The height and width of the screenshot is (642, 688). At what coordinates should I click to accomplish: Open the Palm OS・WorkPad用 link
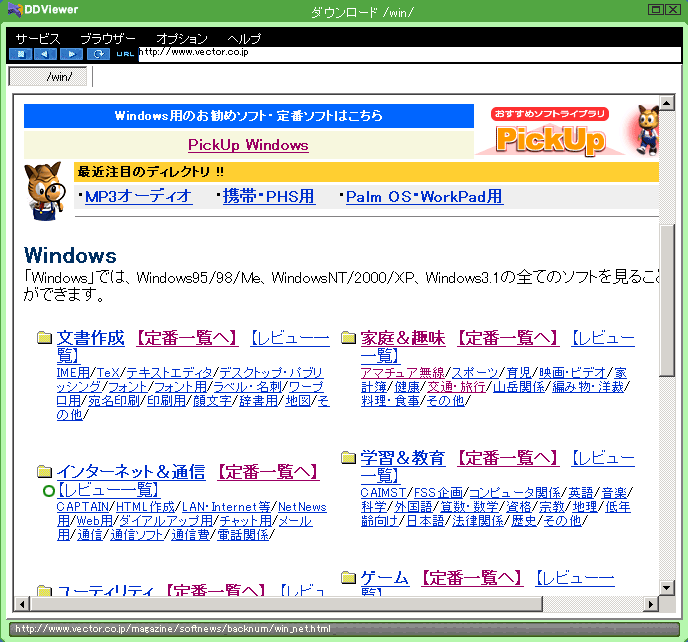pyautogui.click(x=424, y=196)
